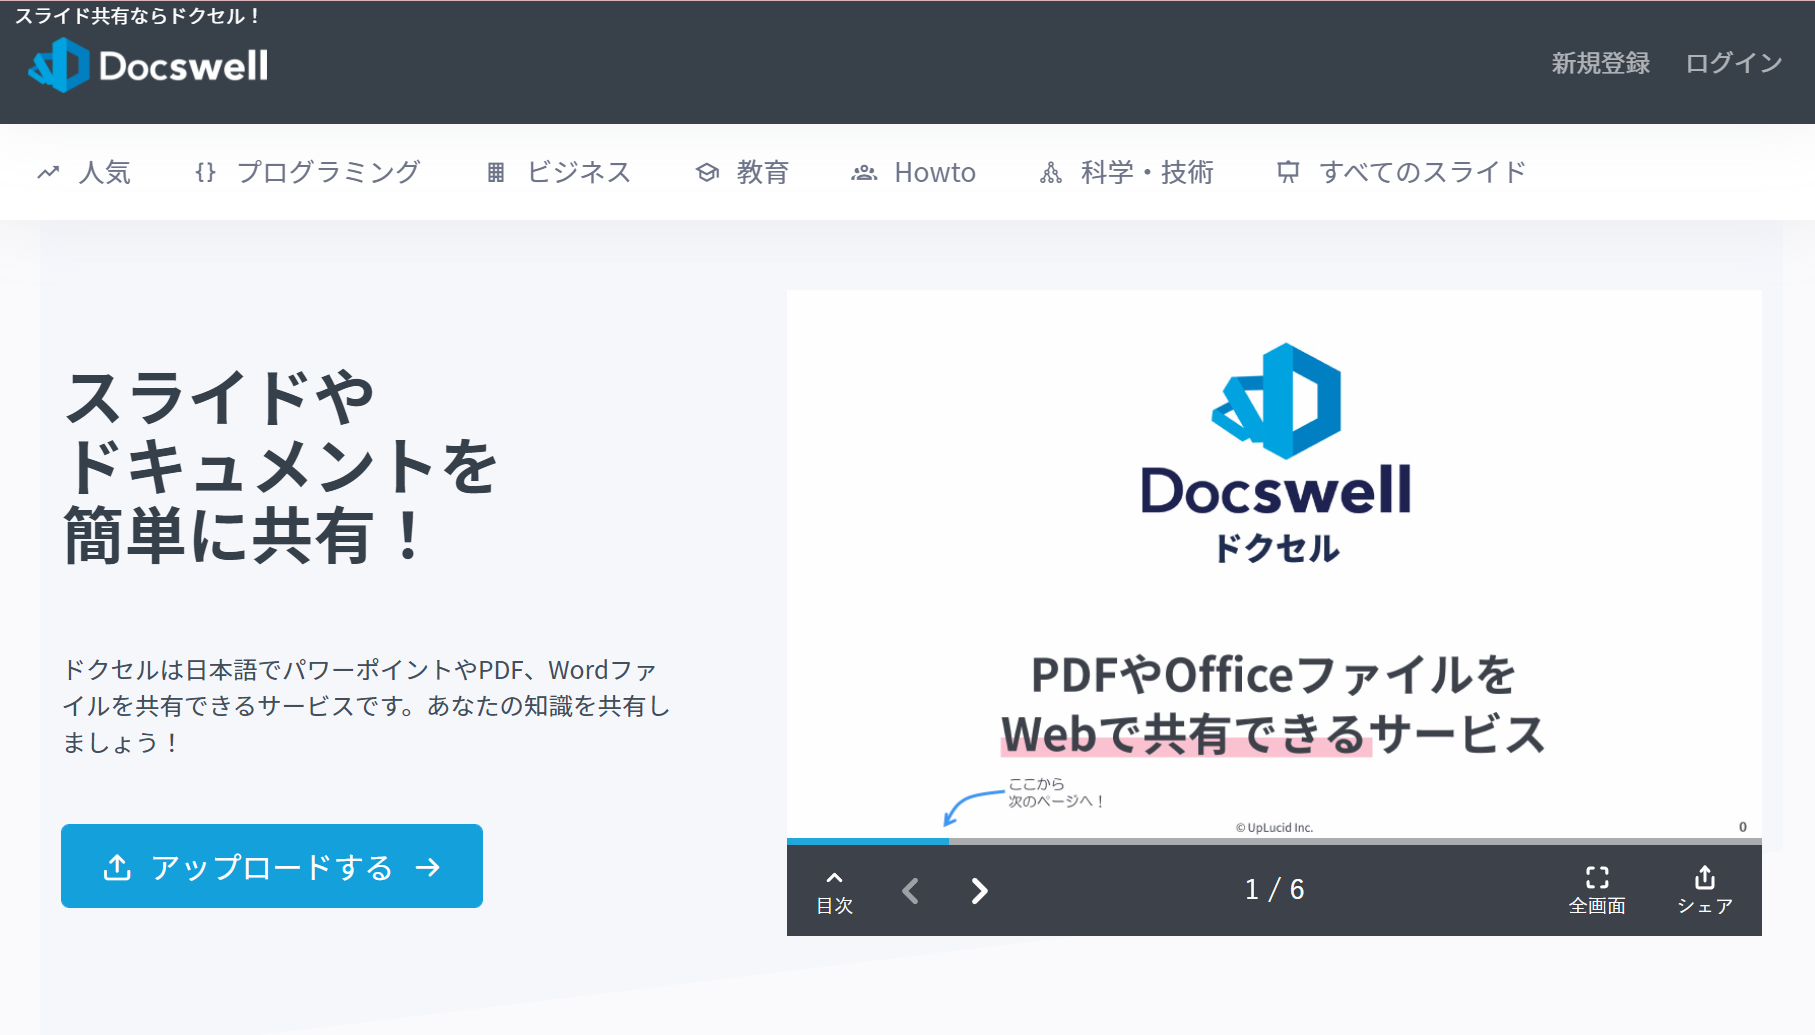Click the アップロードする button

pos(272,866)
